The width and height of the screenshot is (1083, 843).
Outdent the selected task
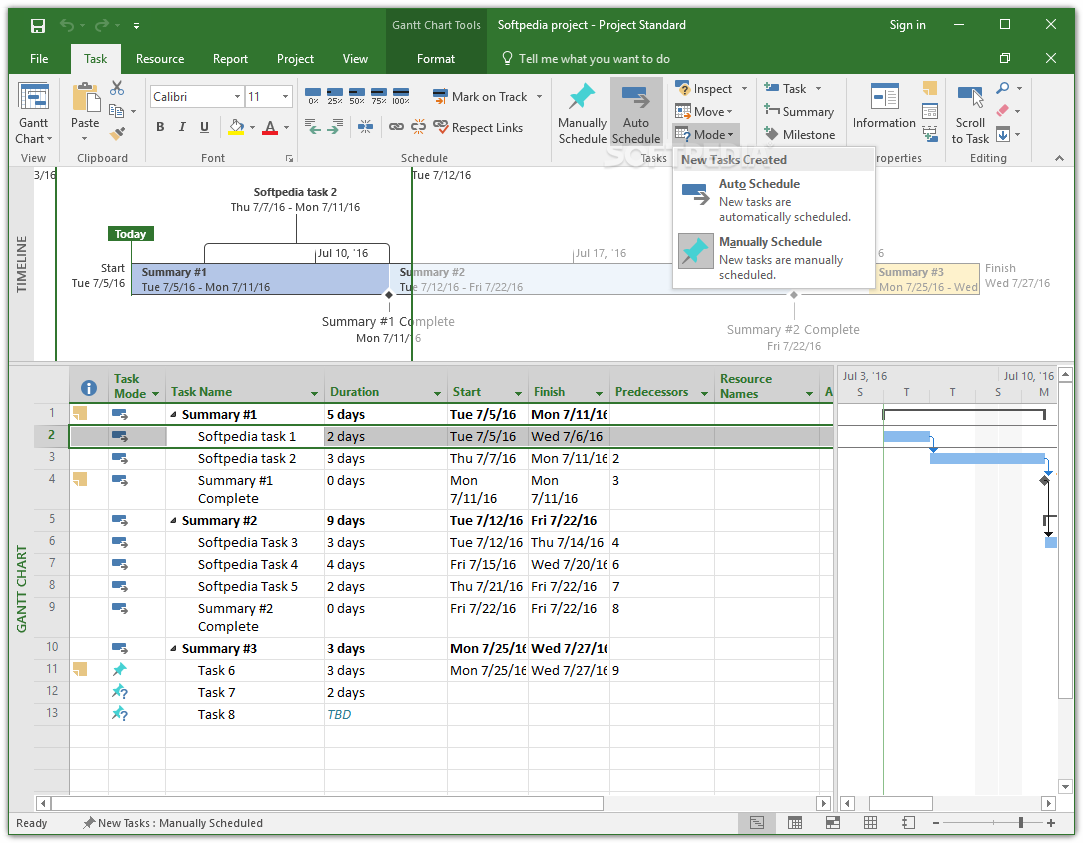[x=313, y=127]
